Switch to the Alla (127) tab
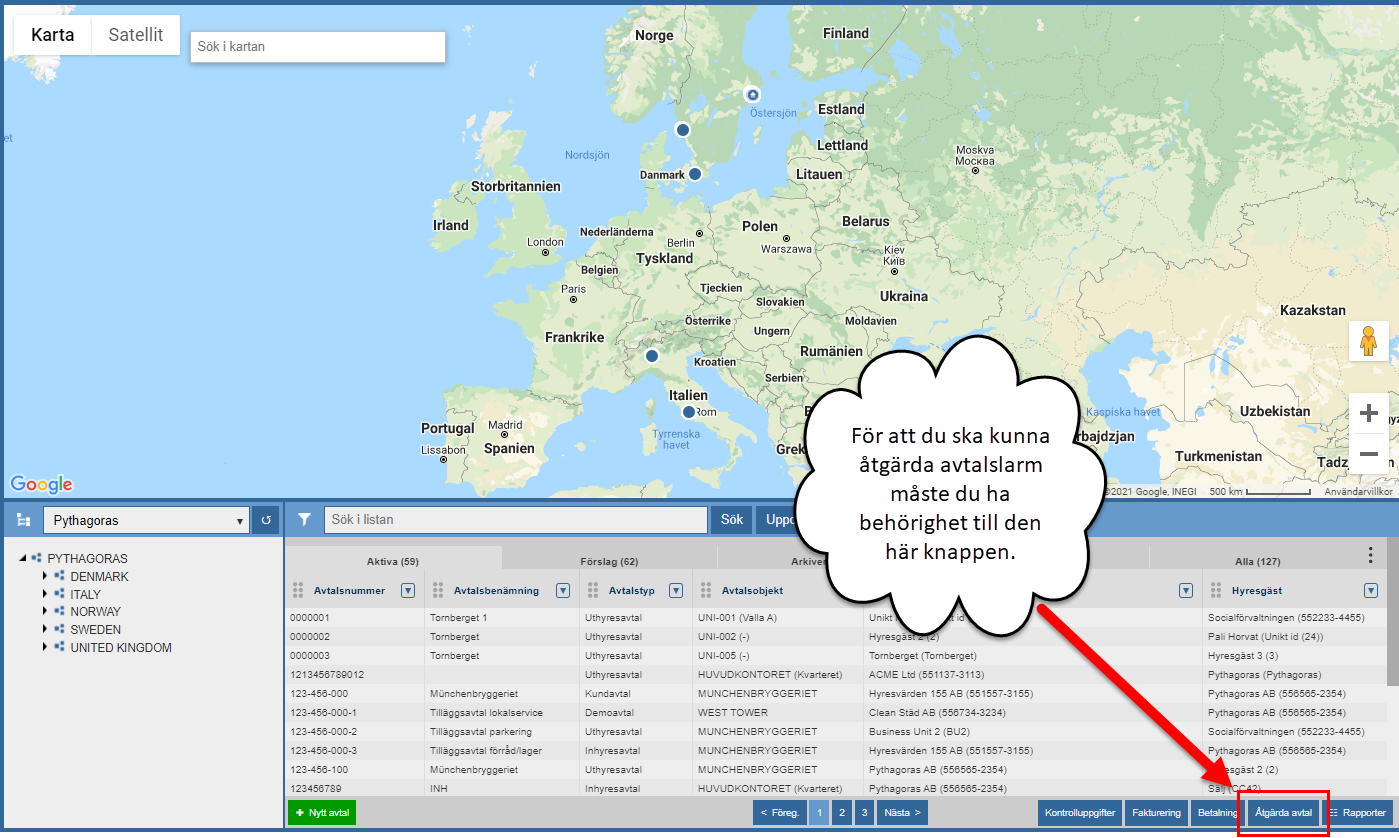The width and height of the screenshot is (1399, 838). (1258, 561)
